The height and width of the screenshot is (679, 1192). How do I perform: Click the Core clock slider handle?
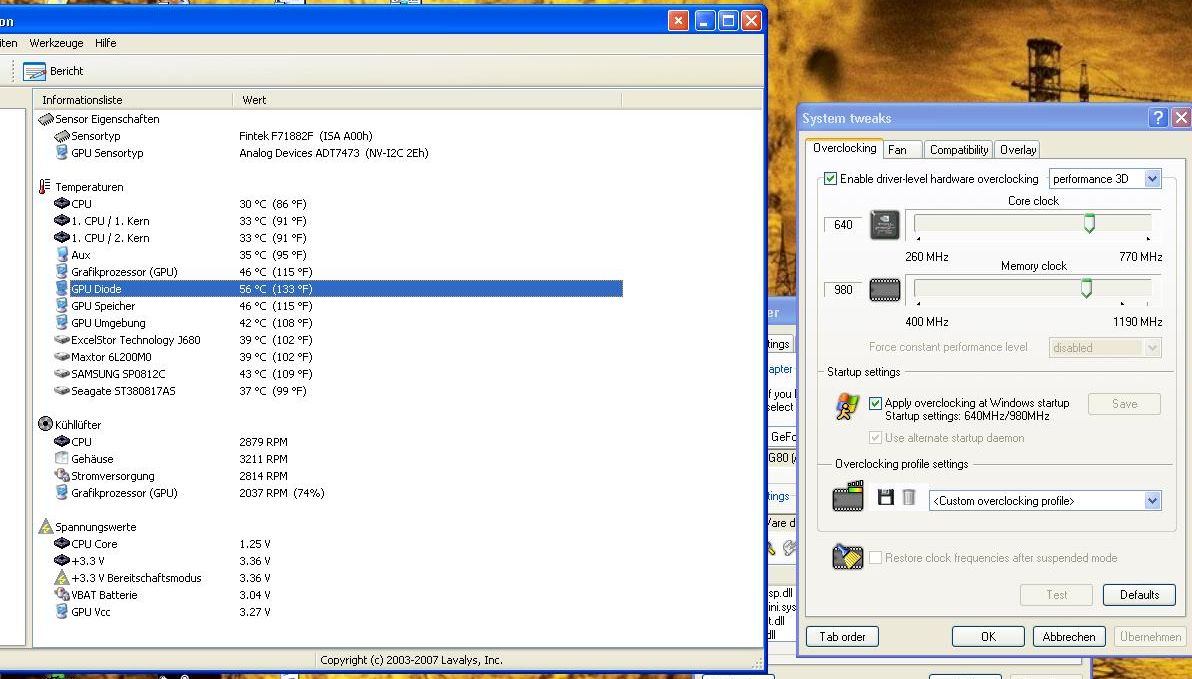1089,224
